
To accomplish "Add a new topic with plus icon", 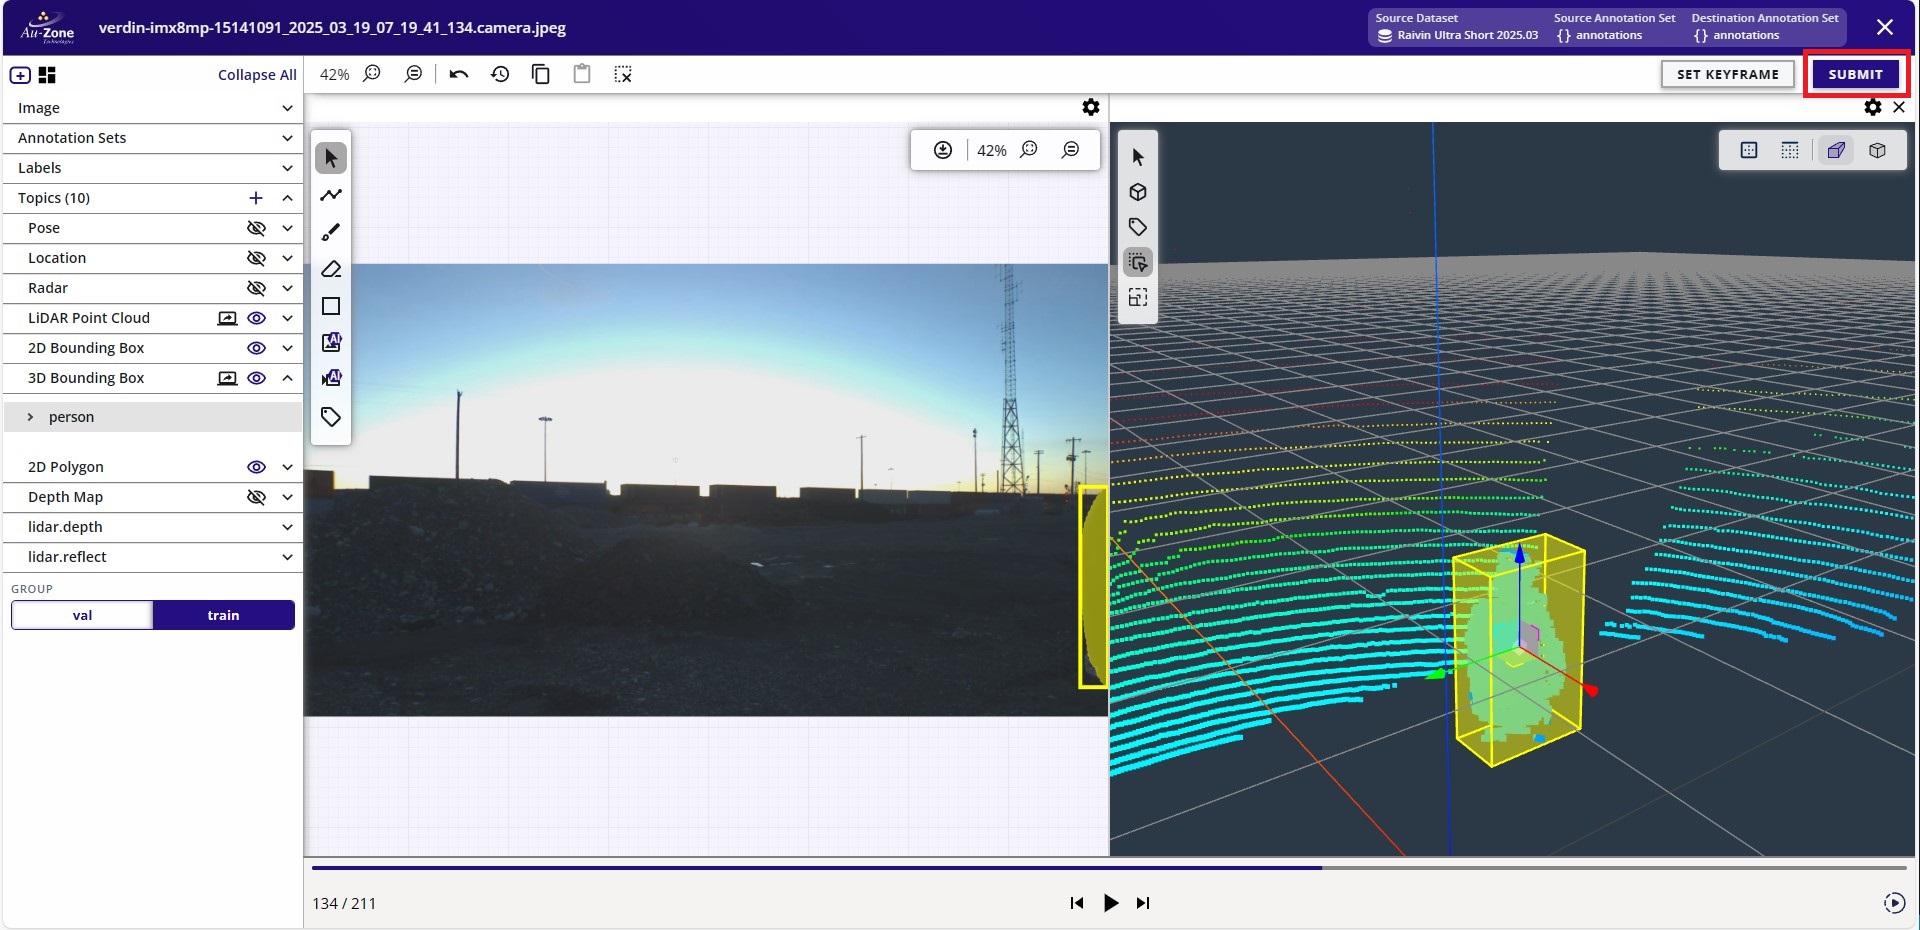I will pyautogui.click(x=256, y=198).
